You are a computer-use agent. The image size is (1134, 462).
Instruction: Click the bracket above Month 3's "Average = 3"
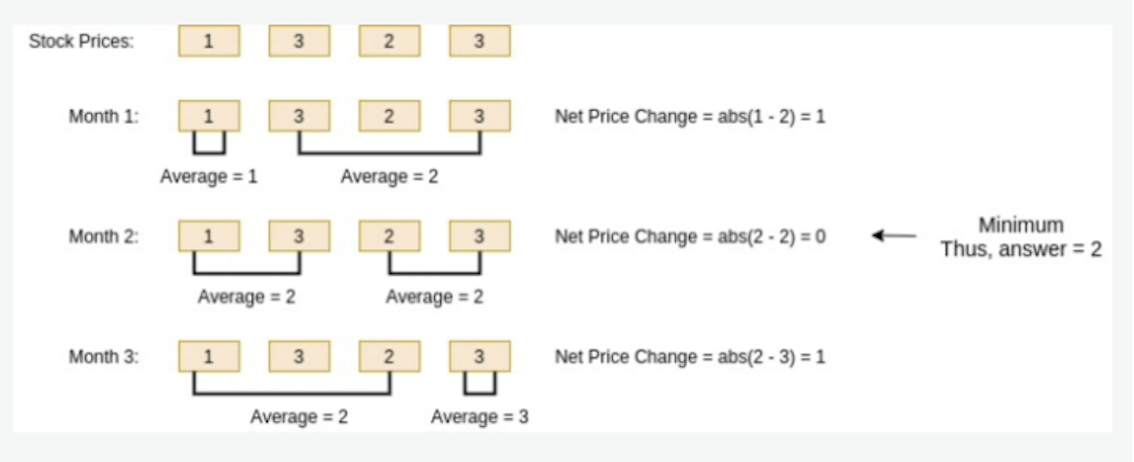point(480,387)
